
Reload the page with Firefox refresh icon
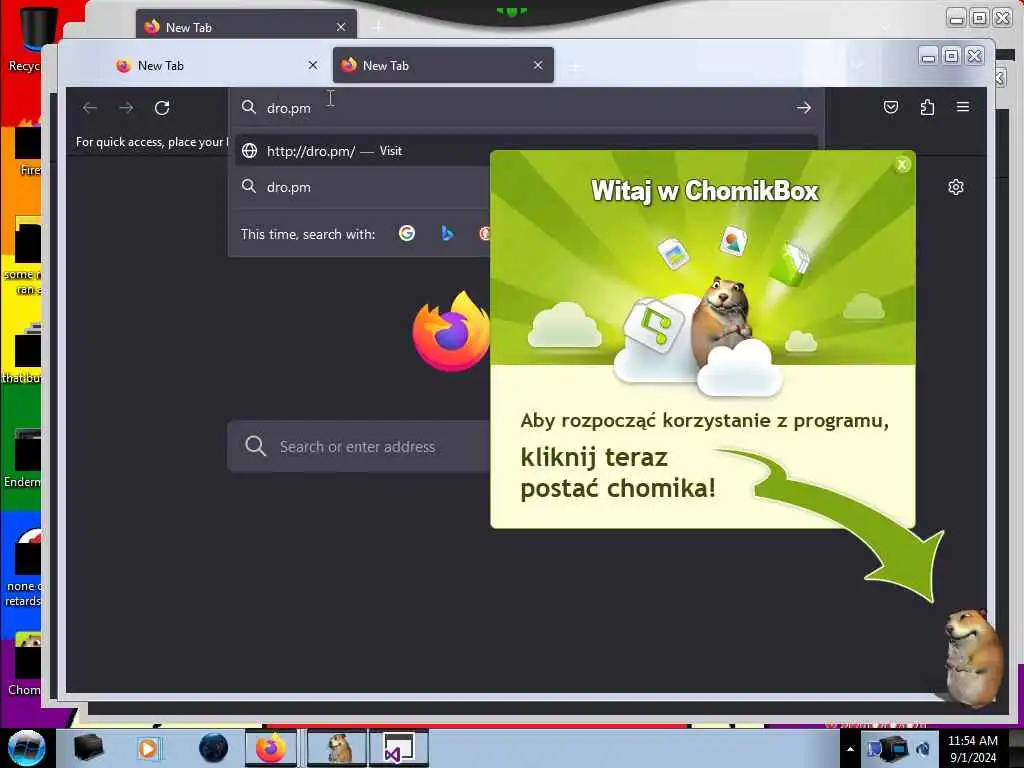point(162,108)
